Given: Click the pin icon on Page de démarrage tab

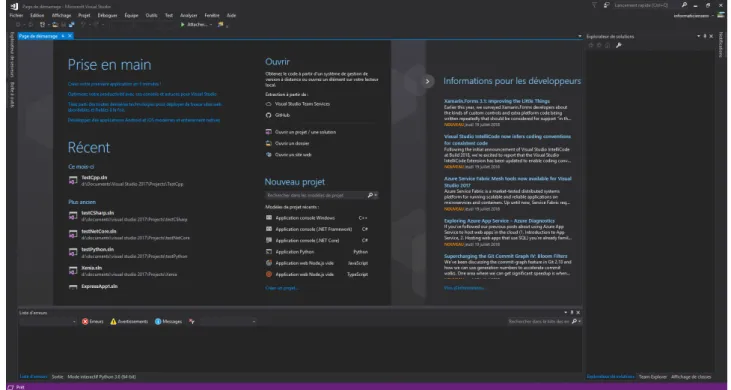Looking at the screenshot, I should [x=62, y=36].
